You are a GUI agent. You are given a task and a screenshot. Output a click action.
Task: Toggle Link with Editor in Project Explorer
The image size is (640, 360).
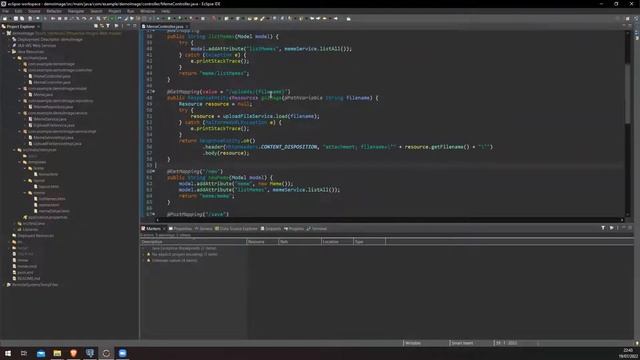click(x=102, y=26)
